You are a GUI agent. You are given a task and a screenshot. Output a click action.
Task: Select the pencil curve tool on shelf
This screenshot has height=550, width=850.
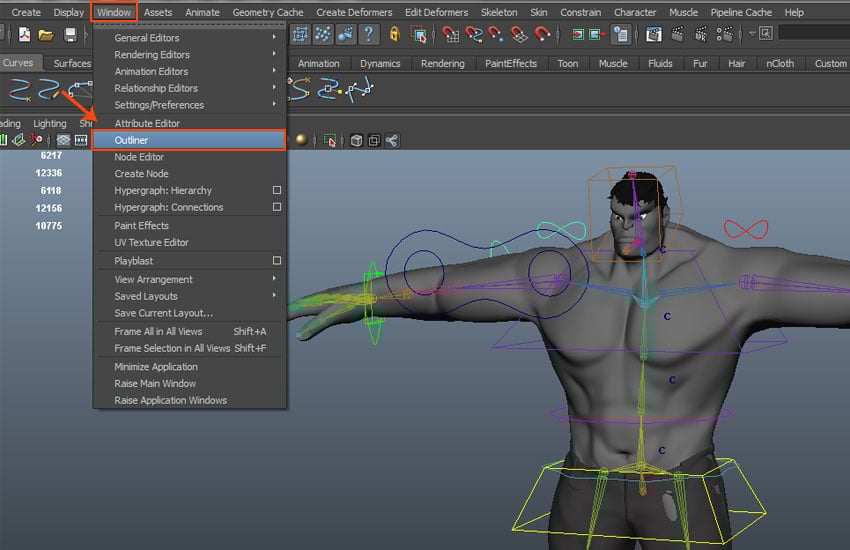47,90
